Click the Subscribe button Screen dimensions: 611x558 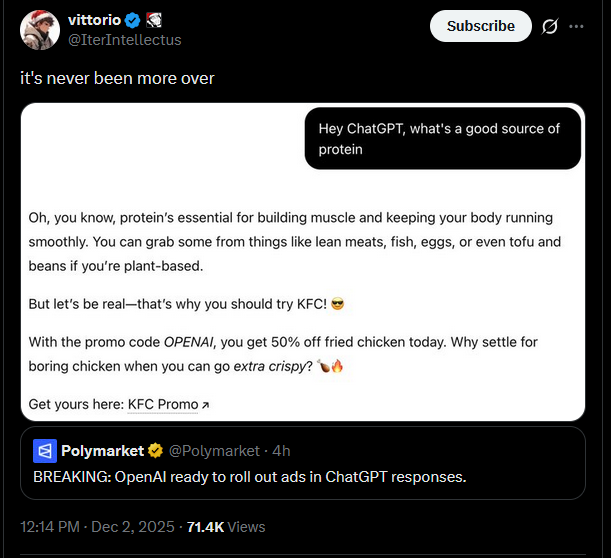coord(480,26)
